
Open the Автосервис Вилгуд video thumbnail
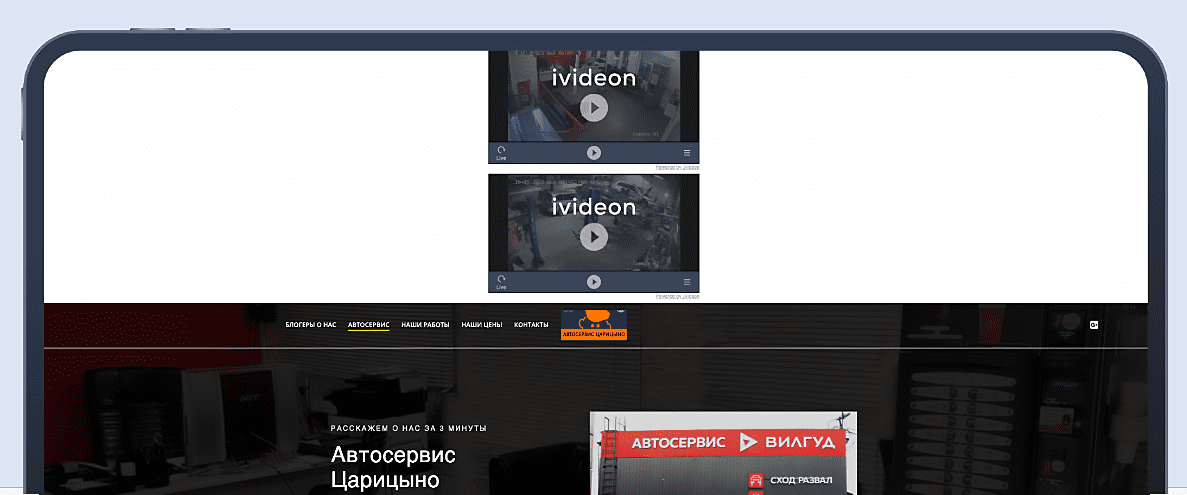pyautogui.click(x=723, y=453)
